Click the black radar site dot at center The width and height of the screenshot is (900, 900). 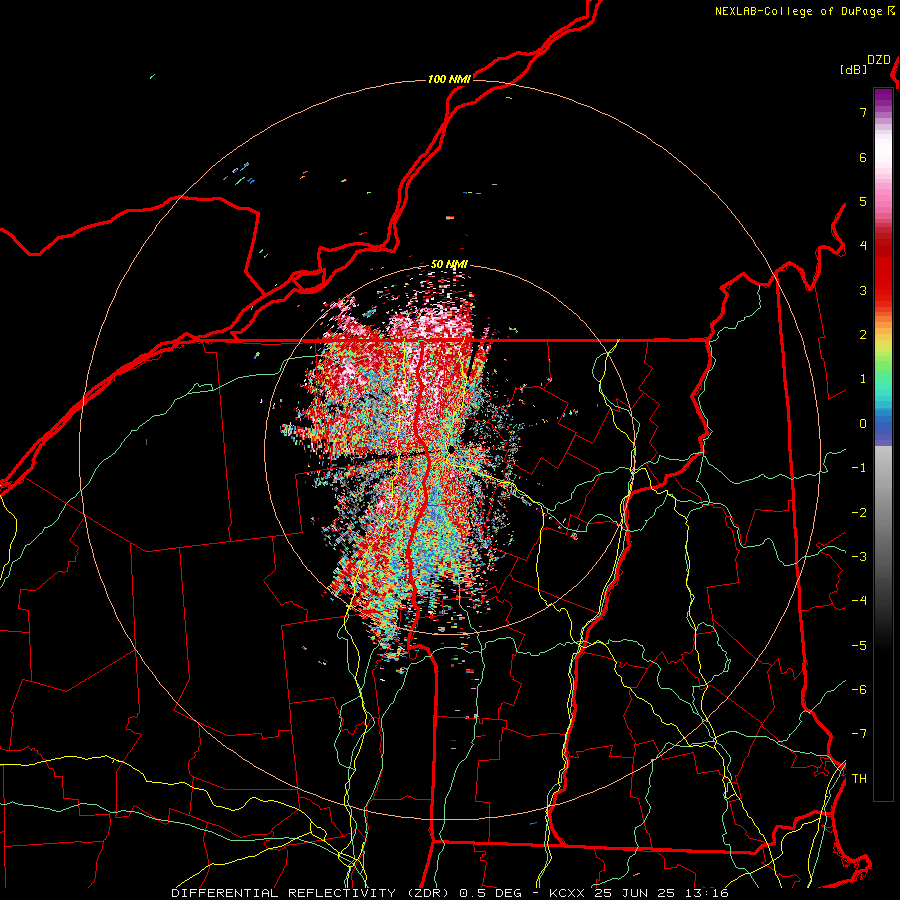(x=451, y=449)
